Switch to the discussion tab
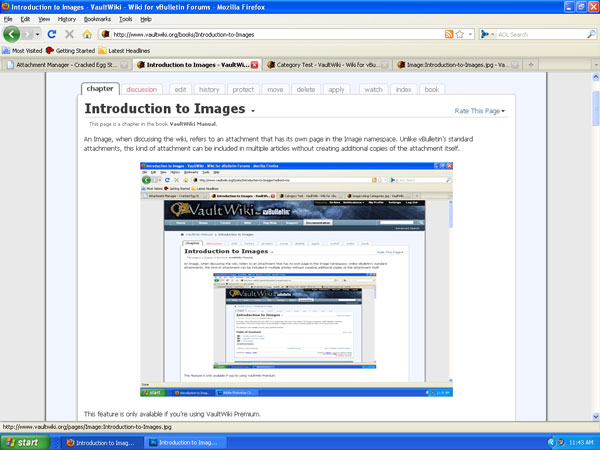 [141, 89]
